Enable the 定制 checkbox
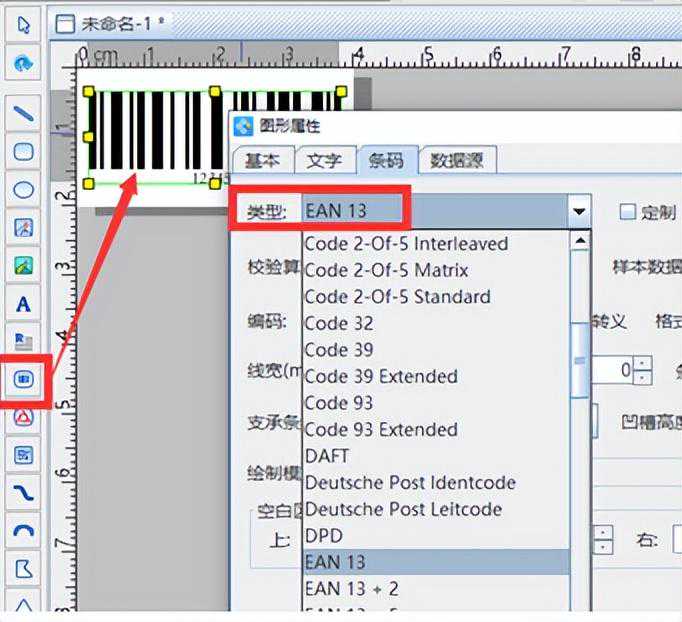Viewport: 682px width, 622px height. [x=628, y=212]
